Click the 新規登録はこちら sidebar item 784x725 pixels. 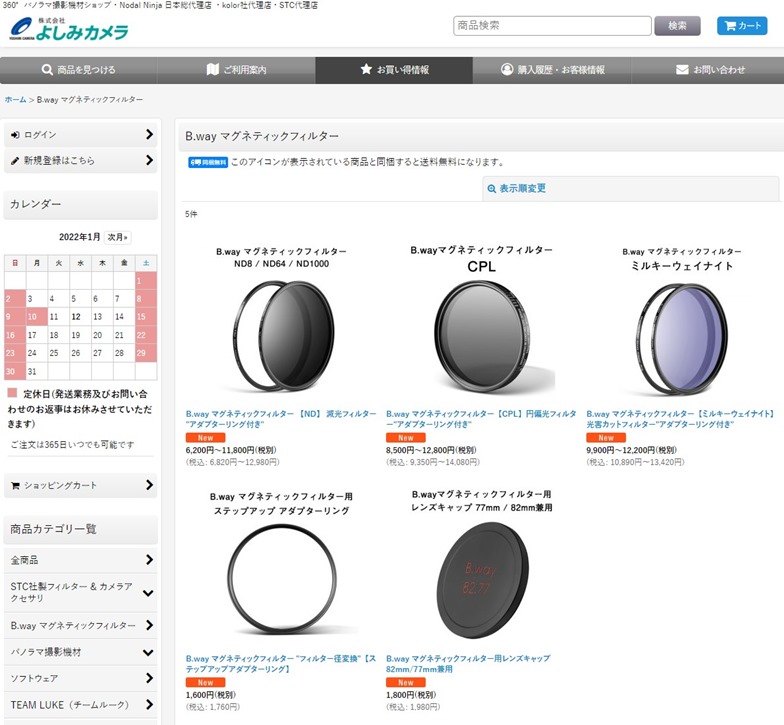pos(80,160)
